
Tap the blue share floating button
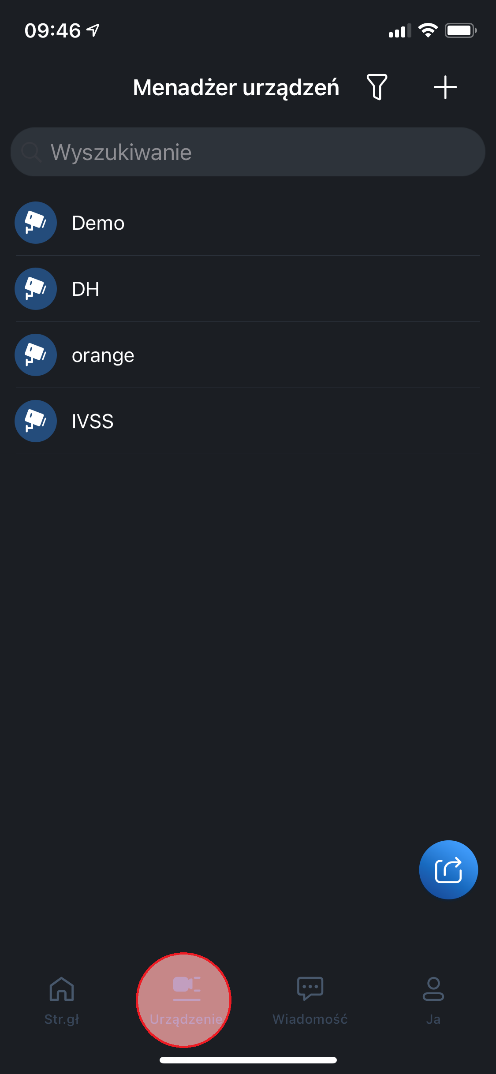(448, 869)
